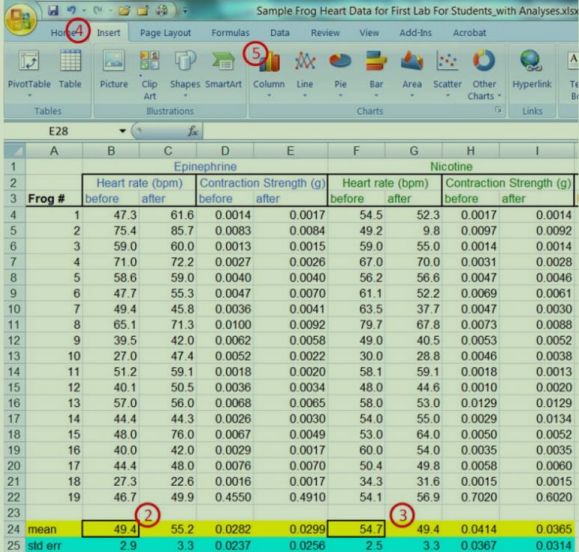Insert an Area chart

click(x=412, y=74)
